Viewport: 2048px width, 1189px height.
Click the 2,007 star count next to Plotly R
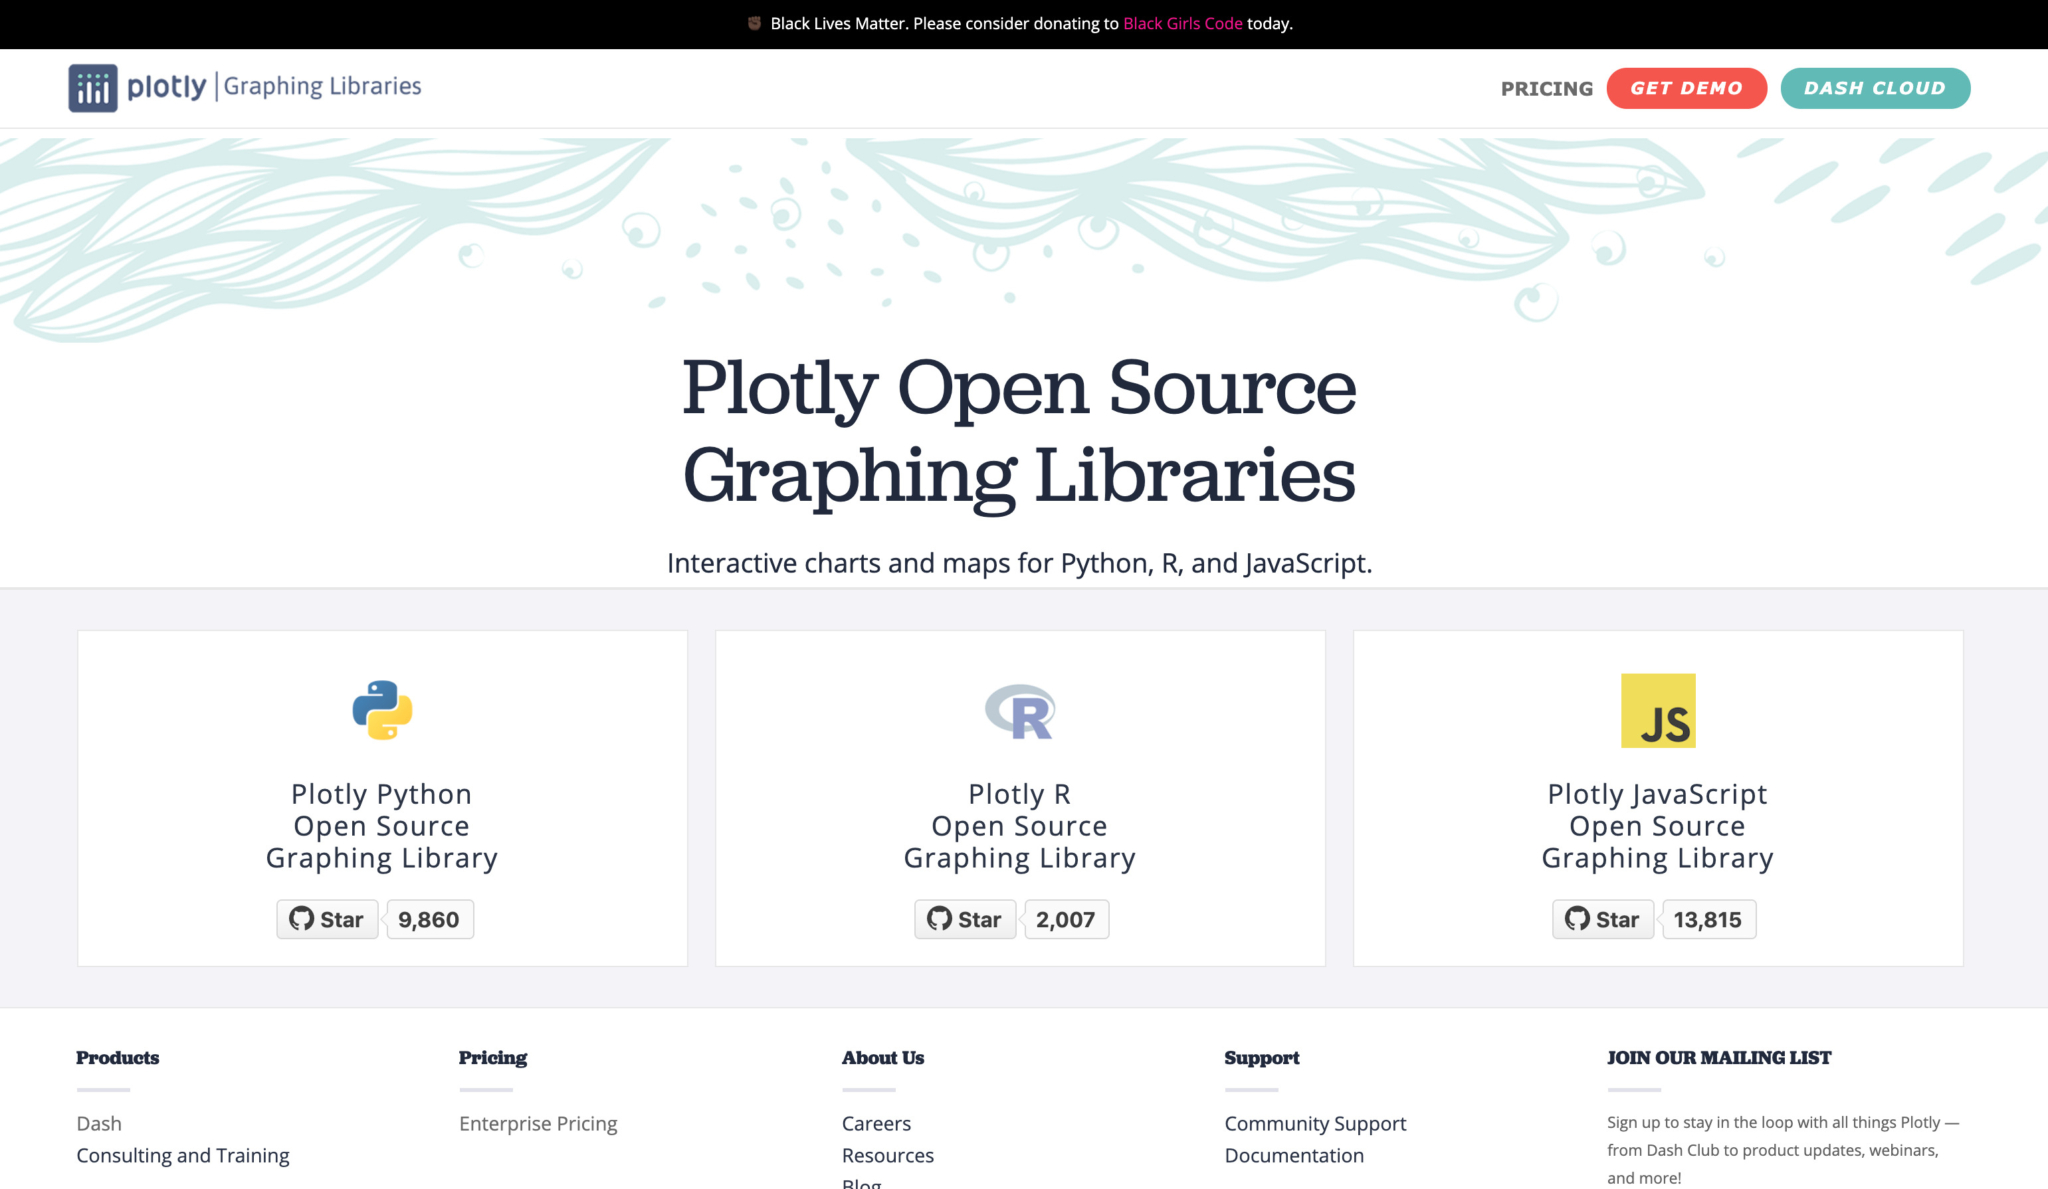1066,919
